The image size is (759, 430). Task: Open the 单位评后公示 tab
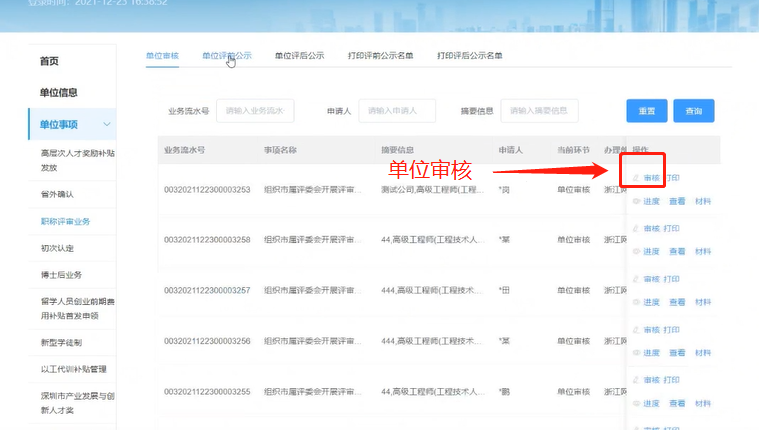click(299, 56)
